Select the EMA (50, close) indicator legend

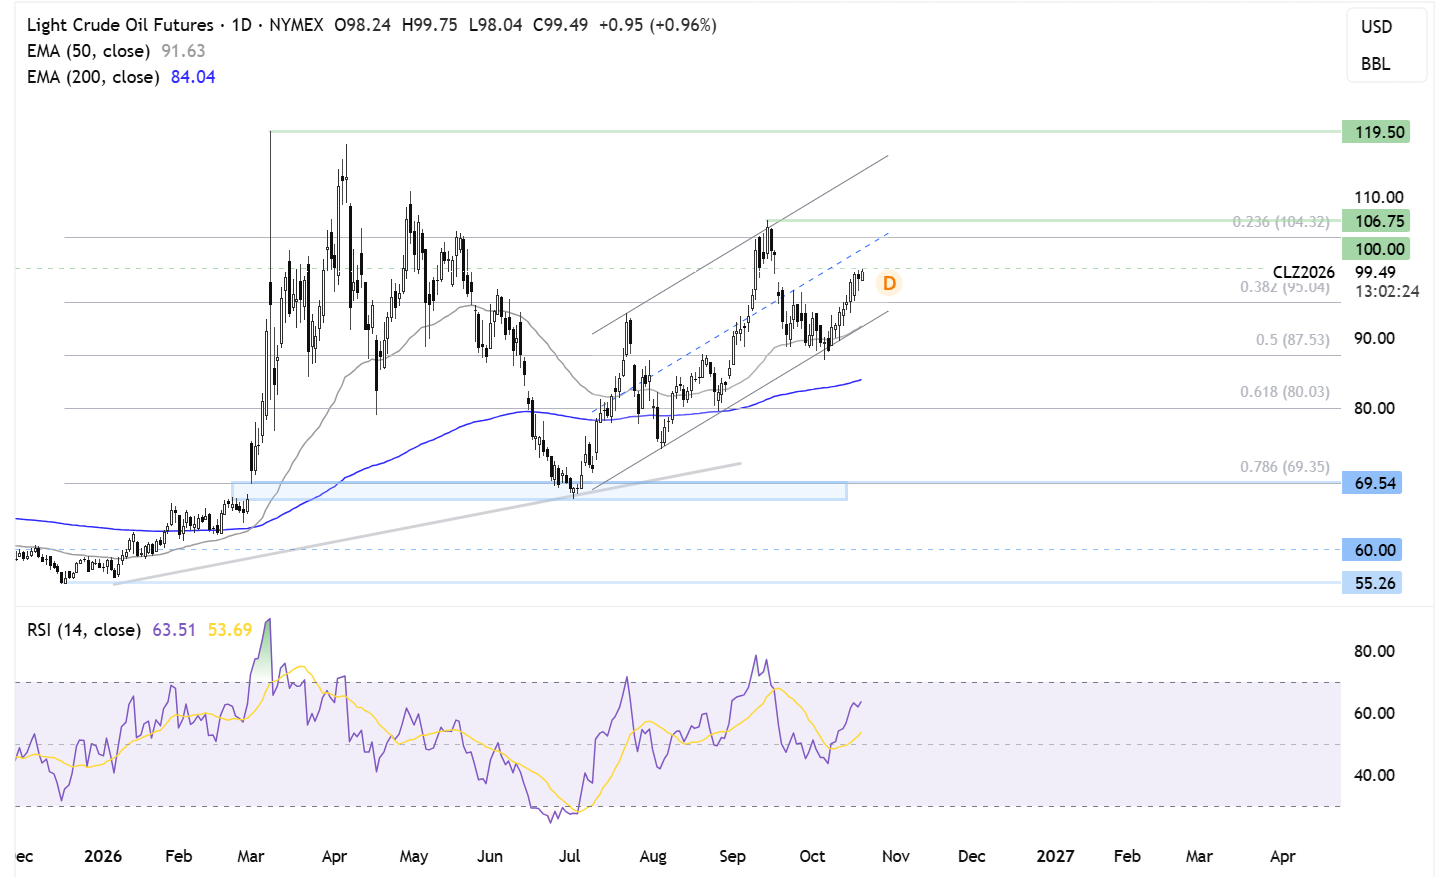click(x=88, y=51)
